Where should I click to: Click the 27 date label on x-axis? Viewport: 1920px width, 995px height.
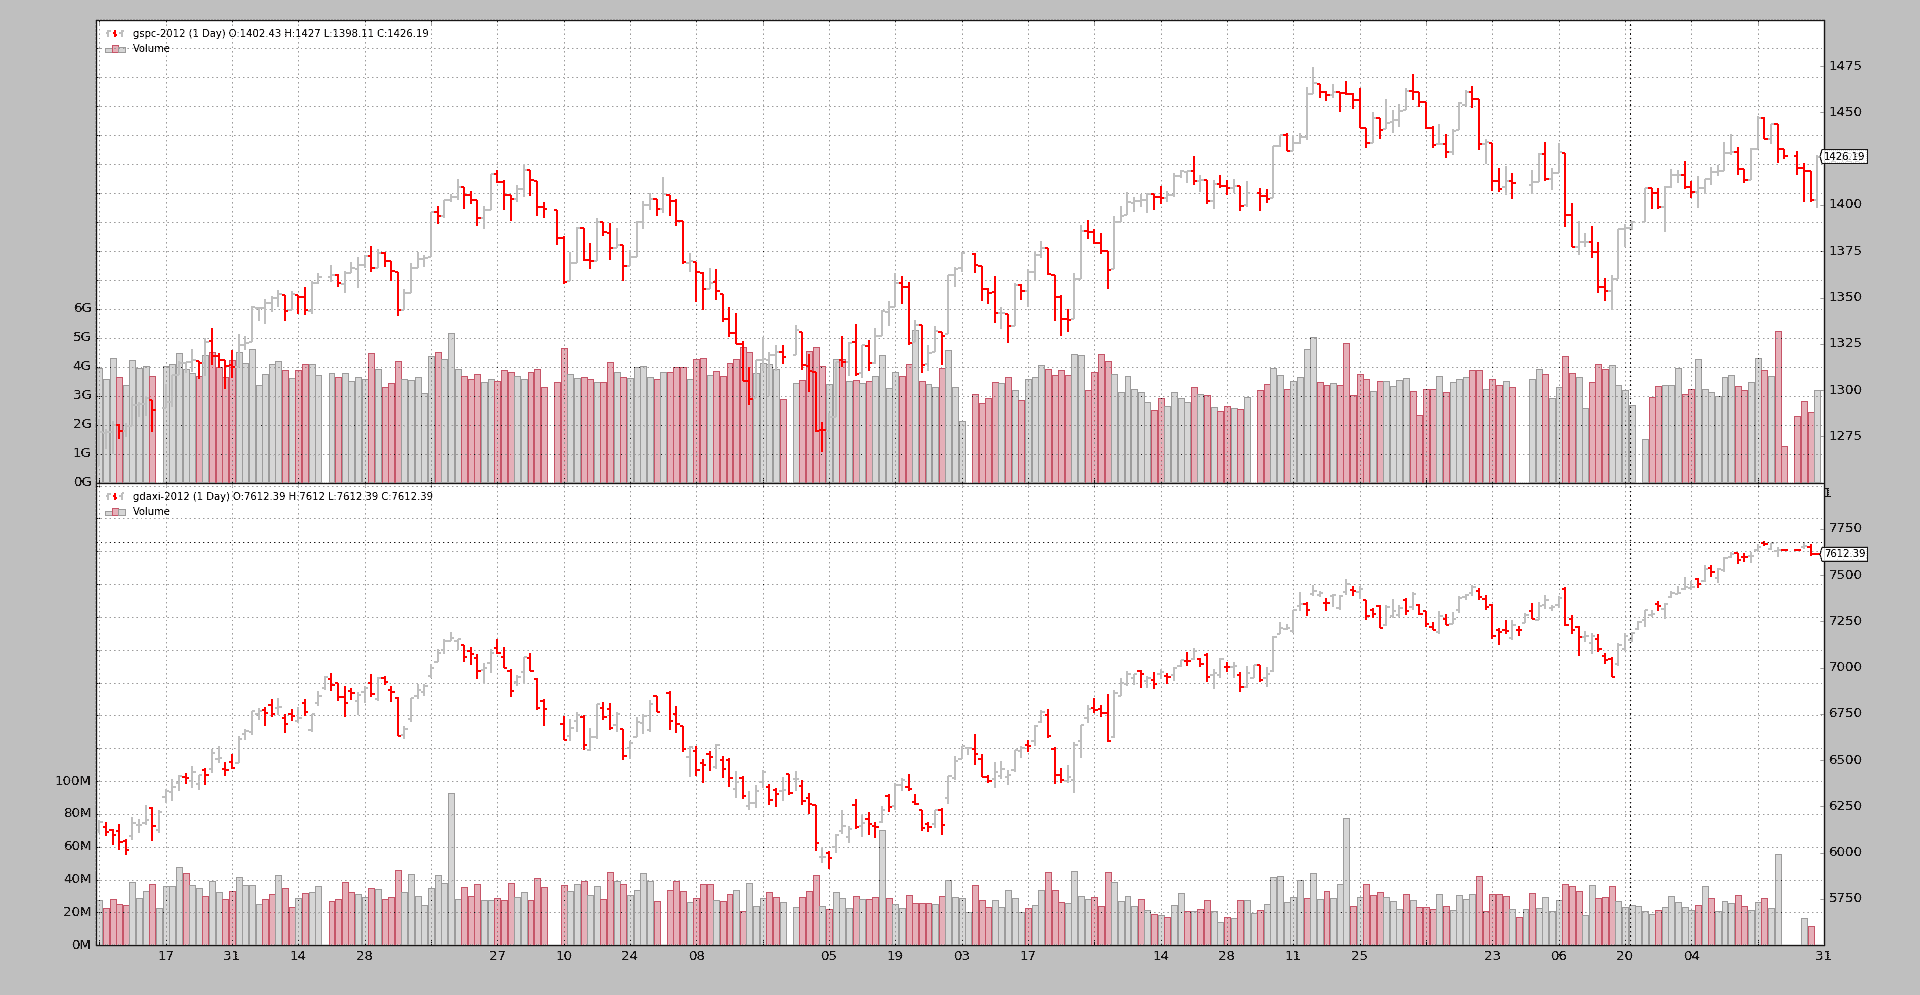pos(497,956)
